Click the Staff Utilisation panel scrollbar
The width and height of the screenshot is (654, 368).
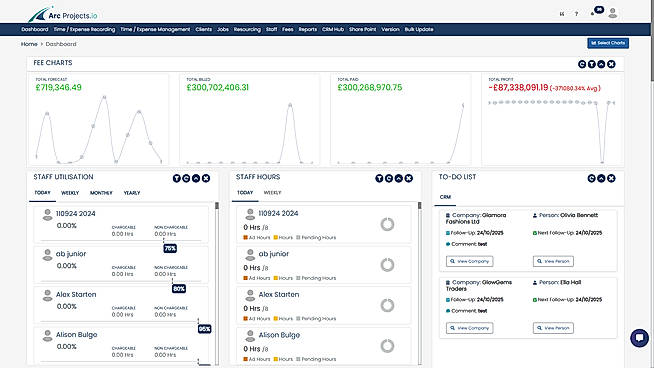[x=217, y=284]
